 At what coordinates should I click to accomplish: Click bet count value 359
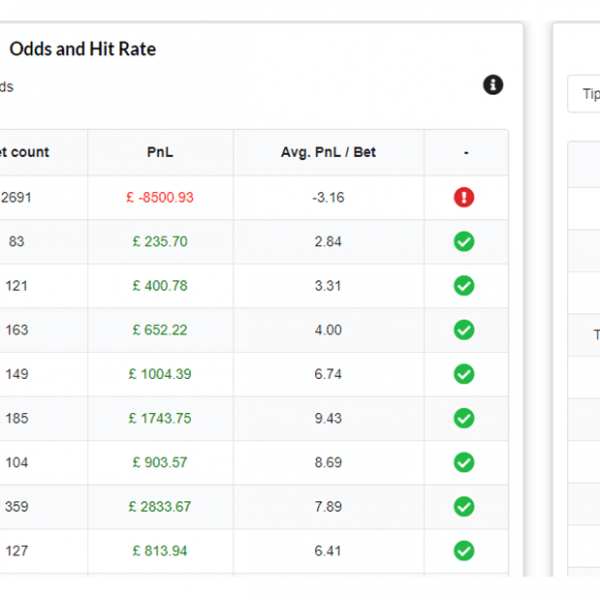(x=16, y=507)
